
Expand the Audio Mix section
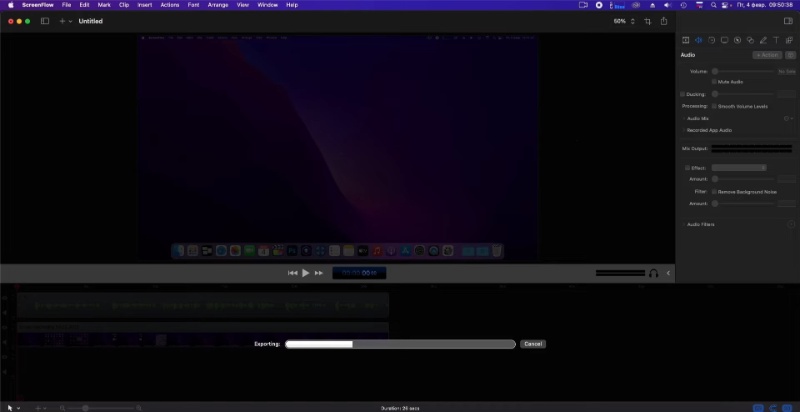(x=684, y=118)
